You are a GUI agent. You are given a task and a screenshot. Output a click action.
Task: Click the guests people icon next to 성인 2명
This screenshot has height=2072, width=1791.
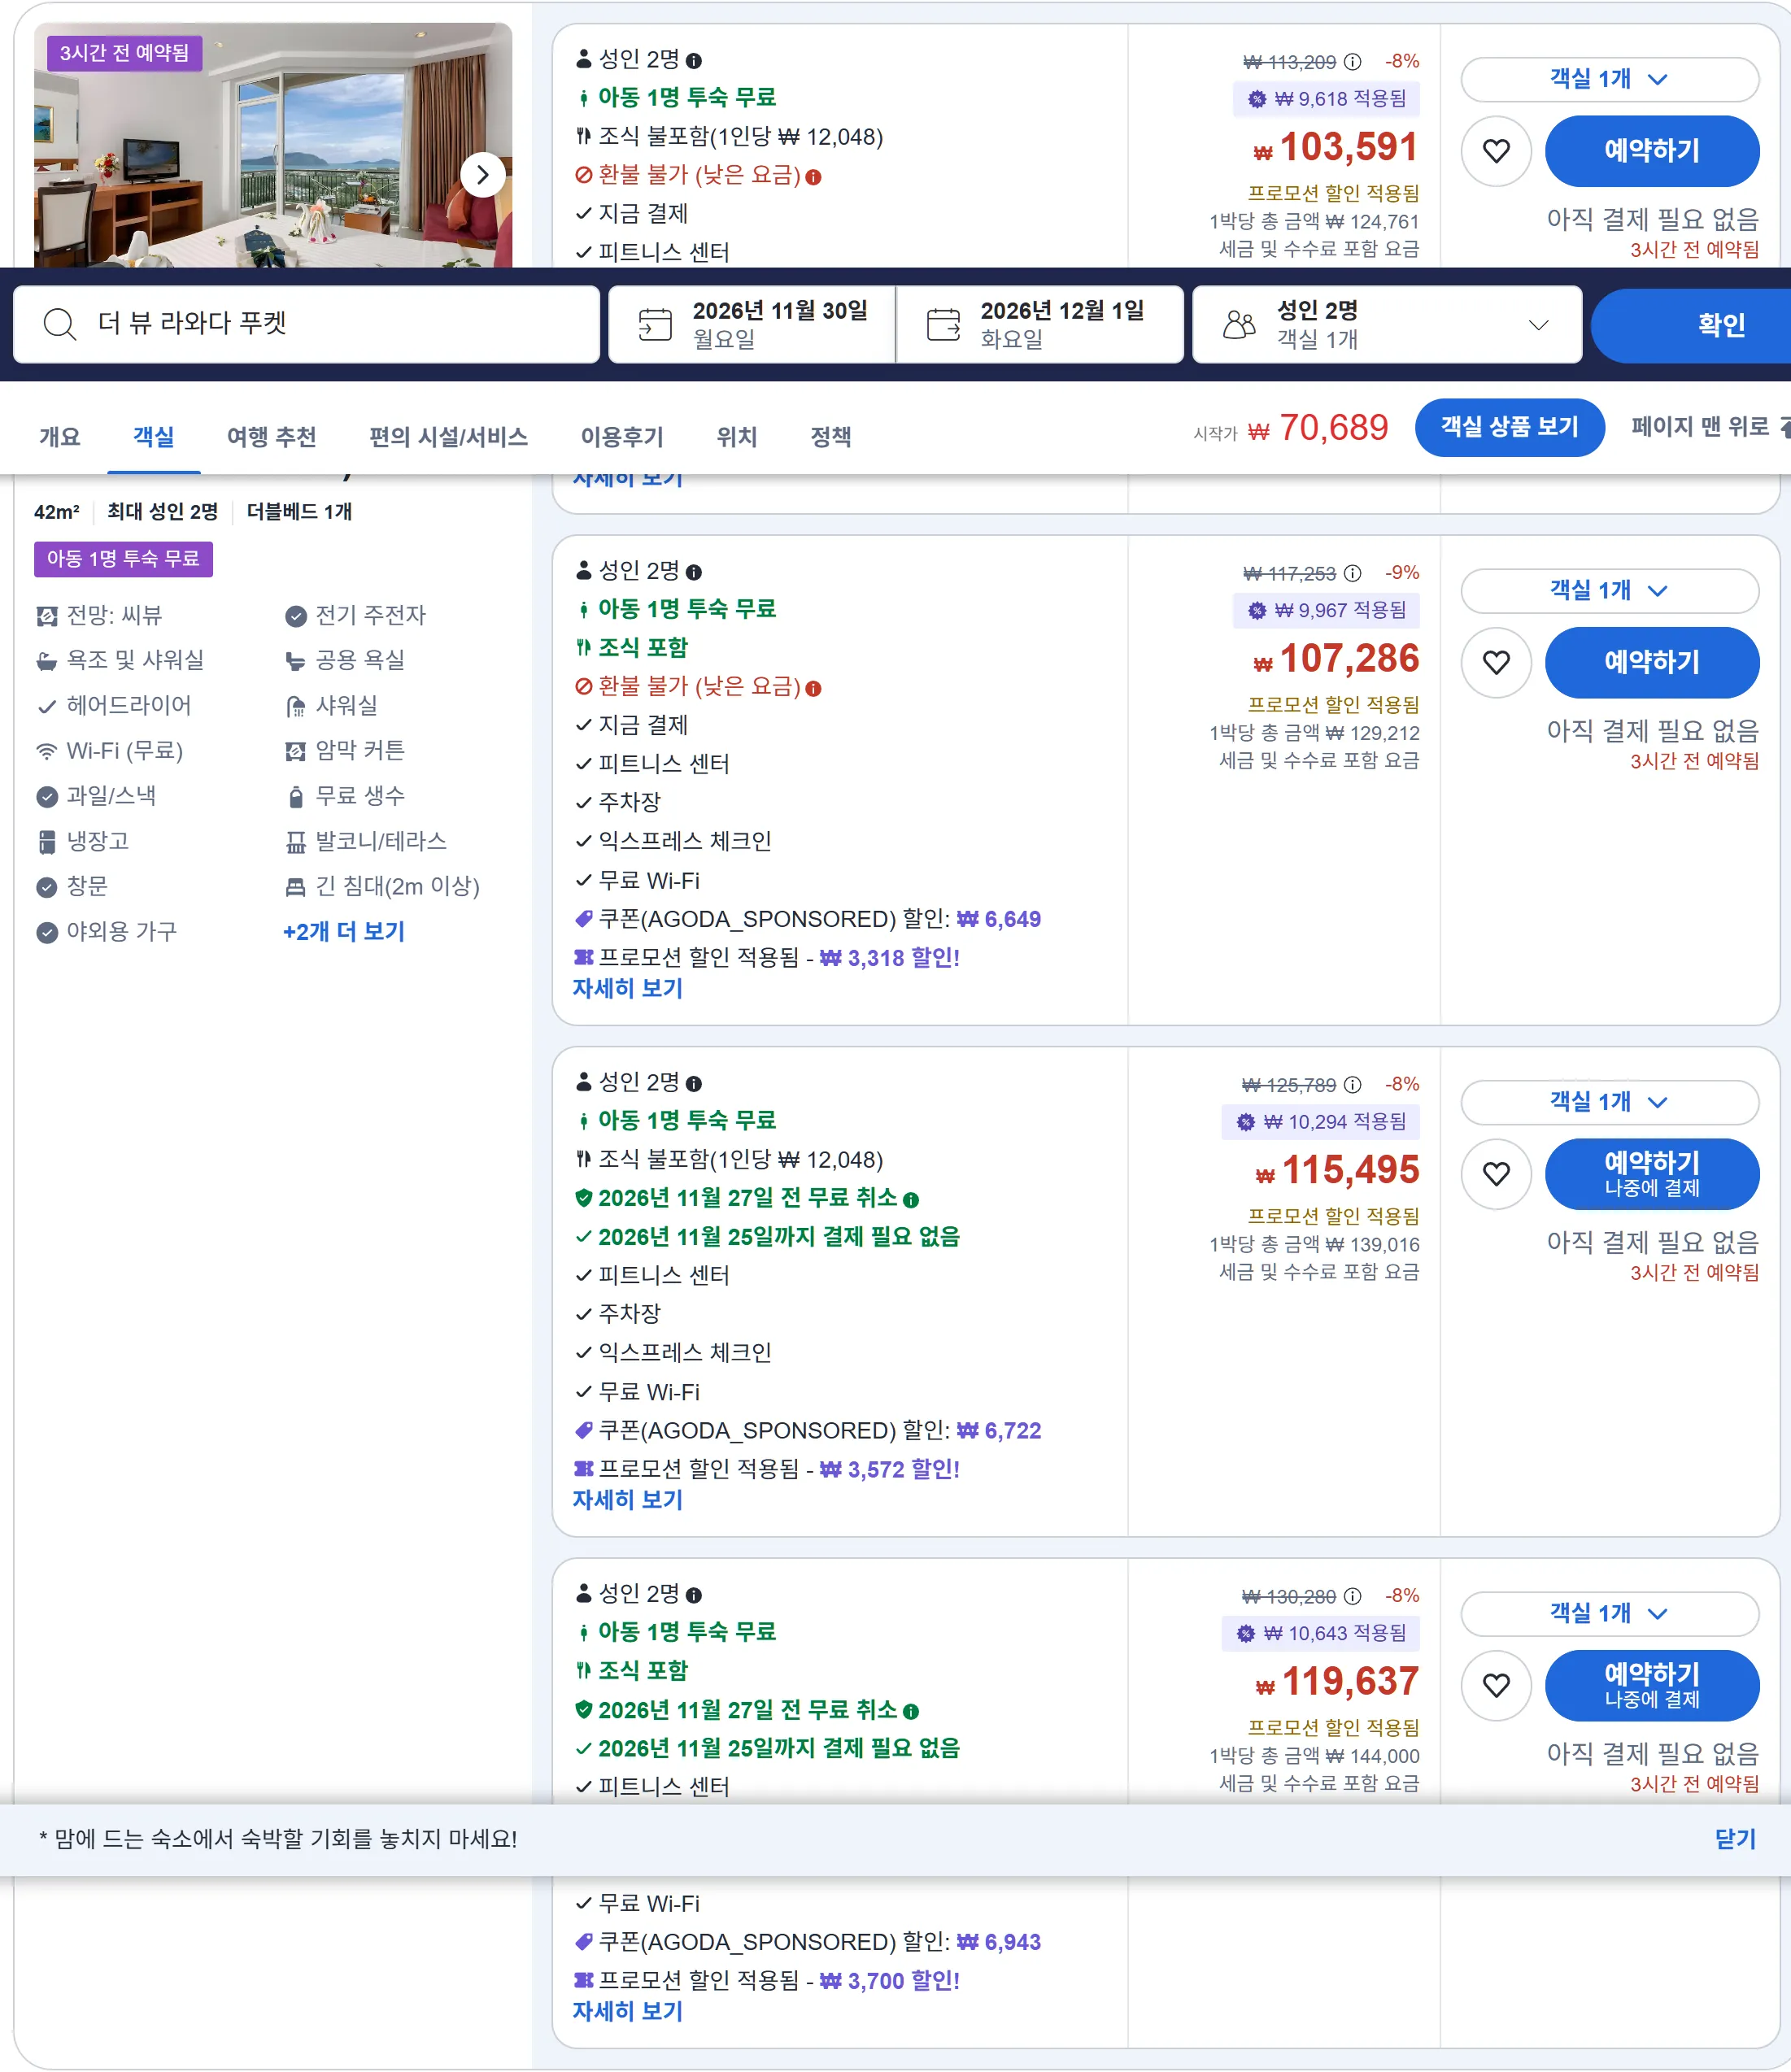(1239, 324)
